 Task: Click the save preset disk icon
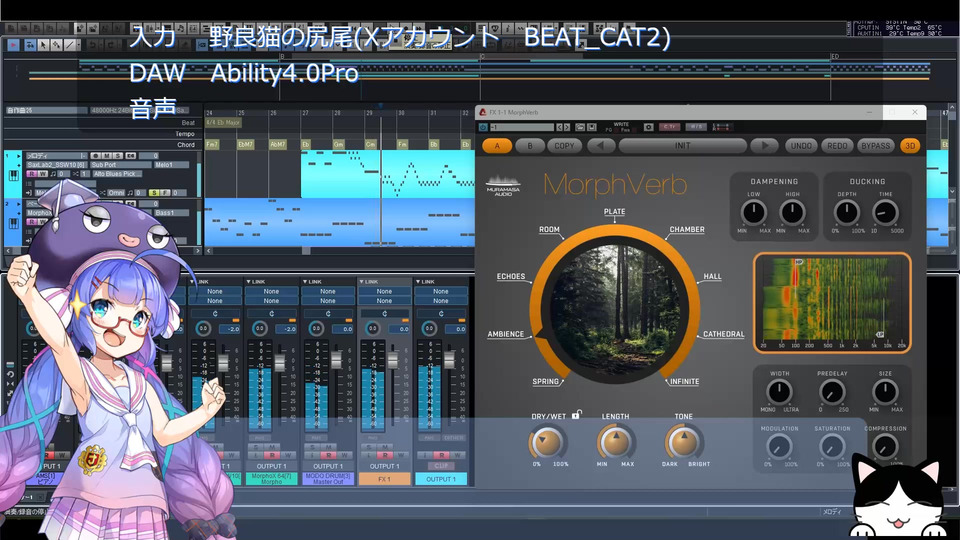(x=591, y=127)
